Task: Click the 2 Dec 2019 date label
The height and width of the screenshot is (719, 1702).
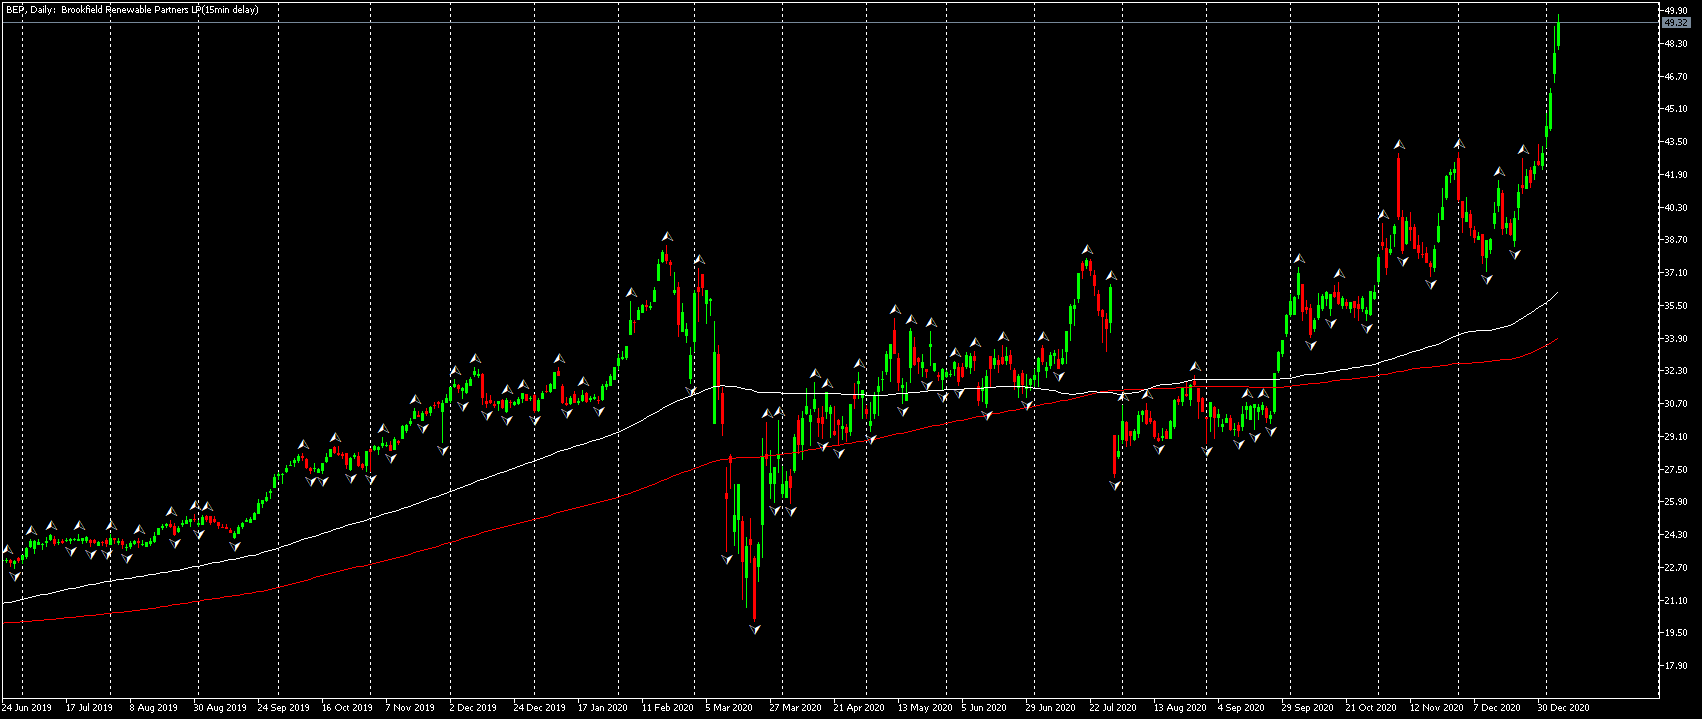Action: pyautogui.click(x=473, y=707)
